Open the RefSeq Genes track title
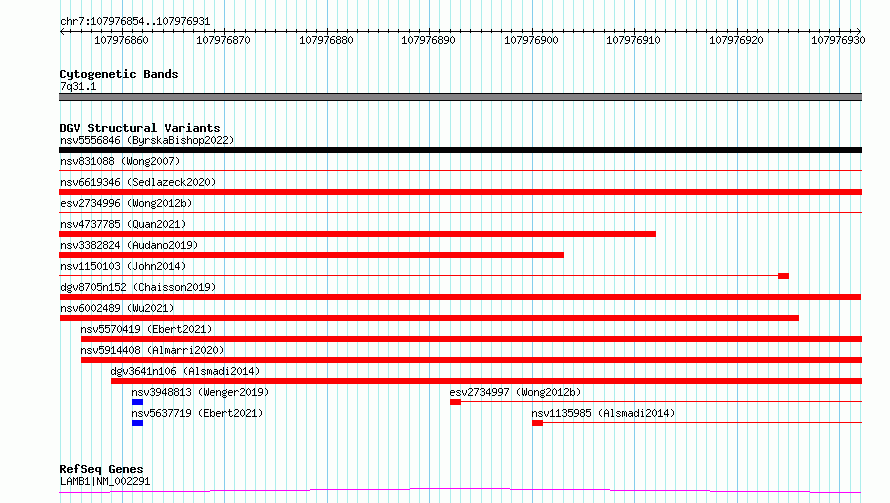Viewport: 890px width, 503px height. (x=101, y=469)
